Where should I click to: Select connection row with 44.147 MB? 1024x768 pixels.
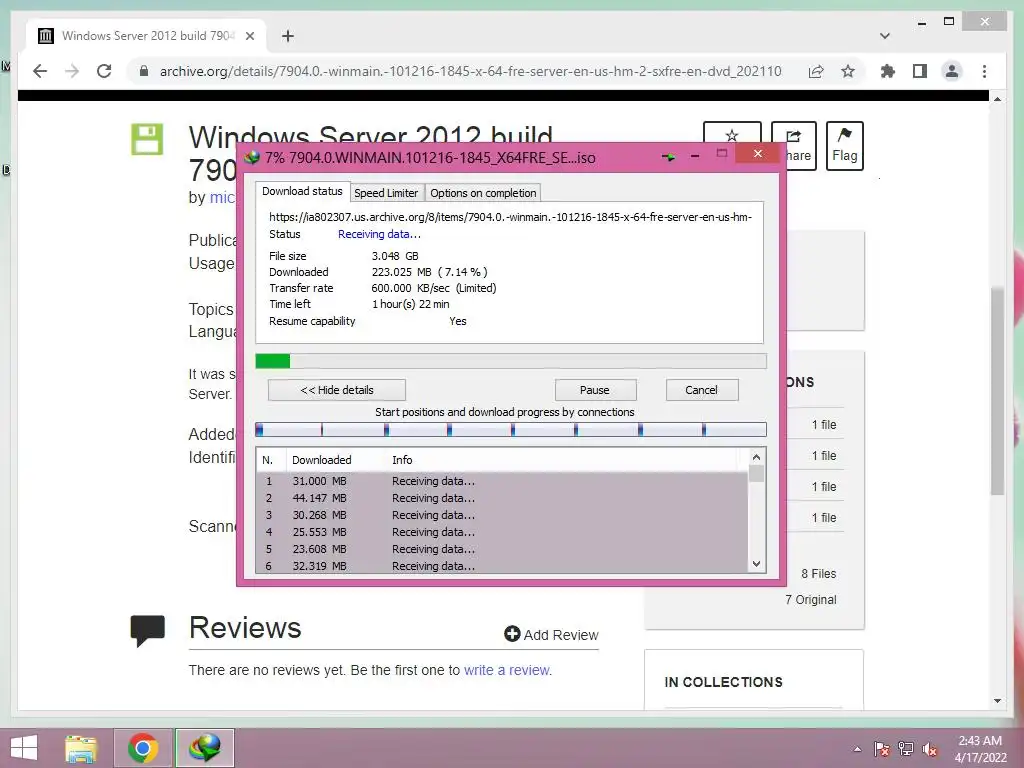click(502, 498)
